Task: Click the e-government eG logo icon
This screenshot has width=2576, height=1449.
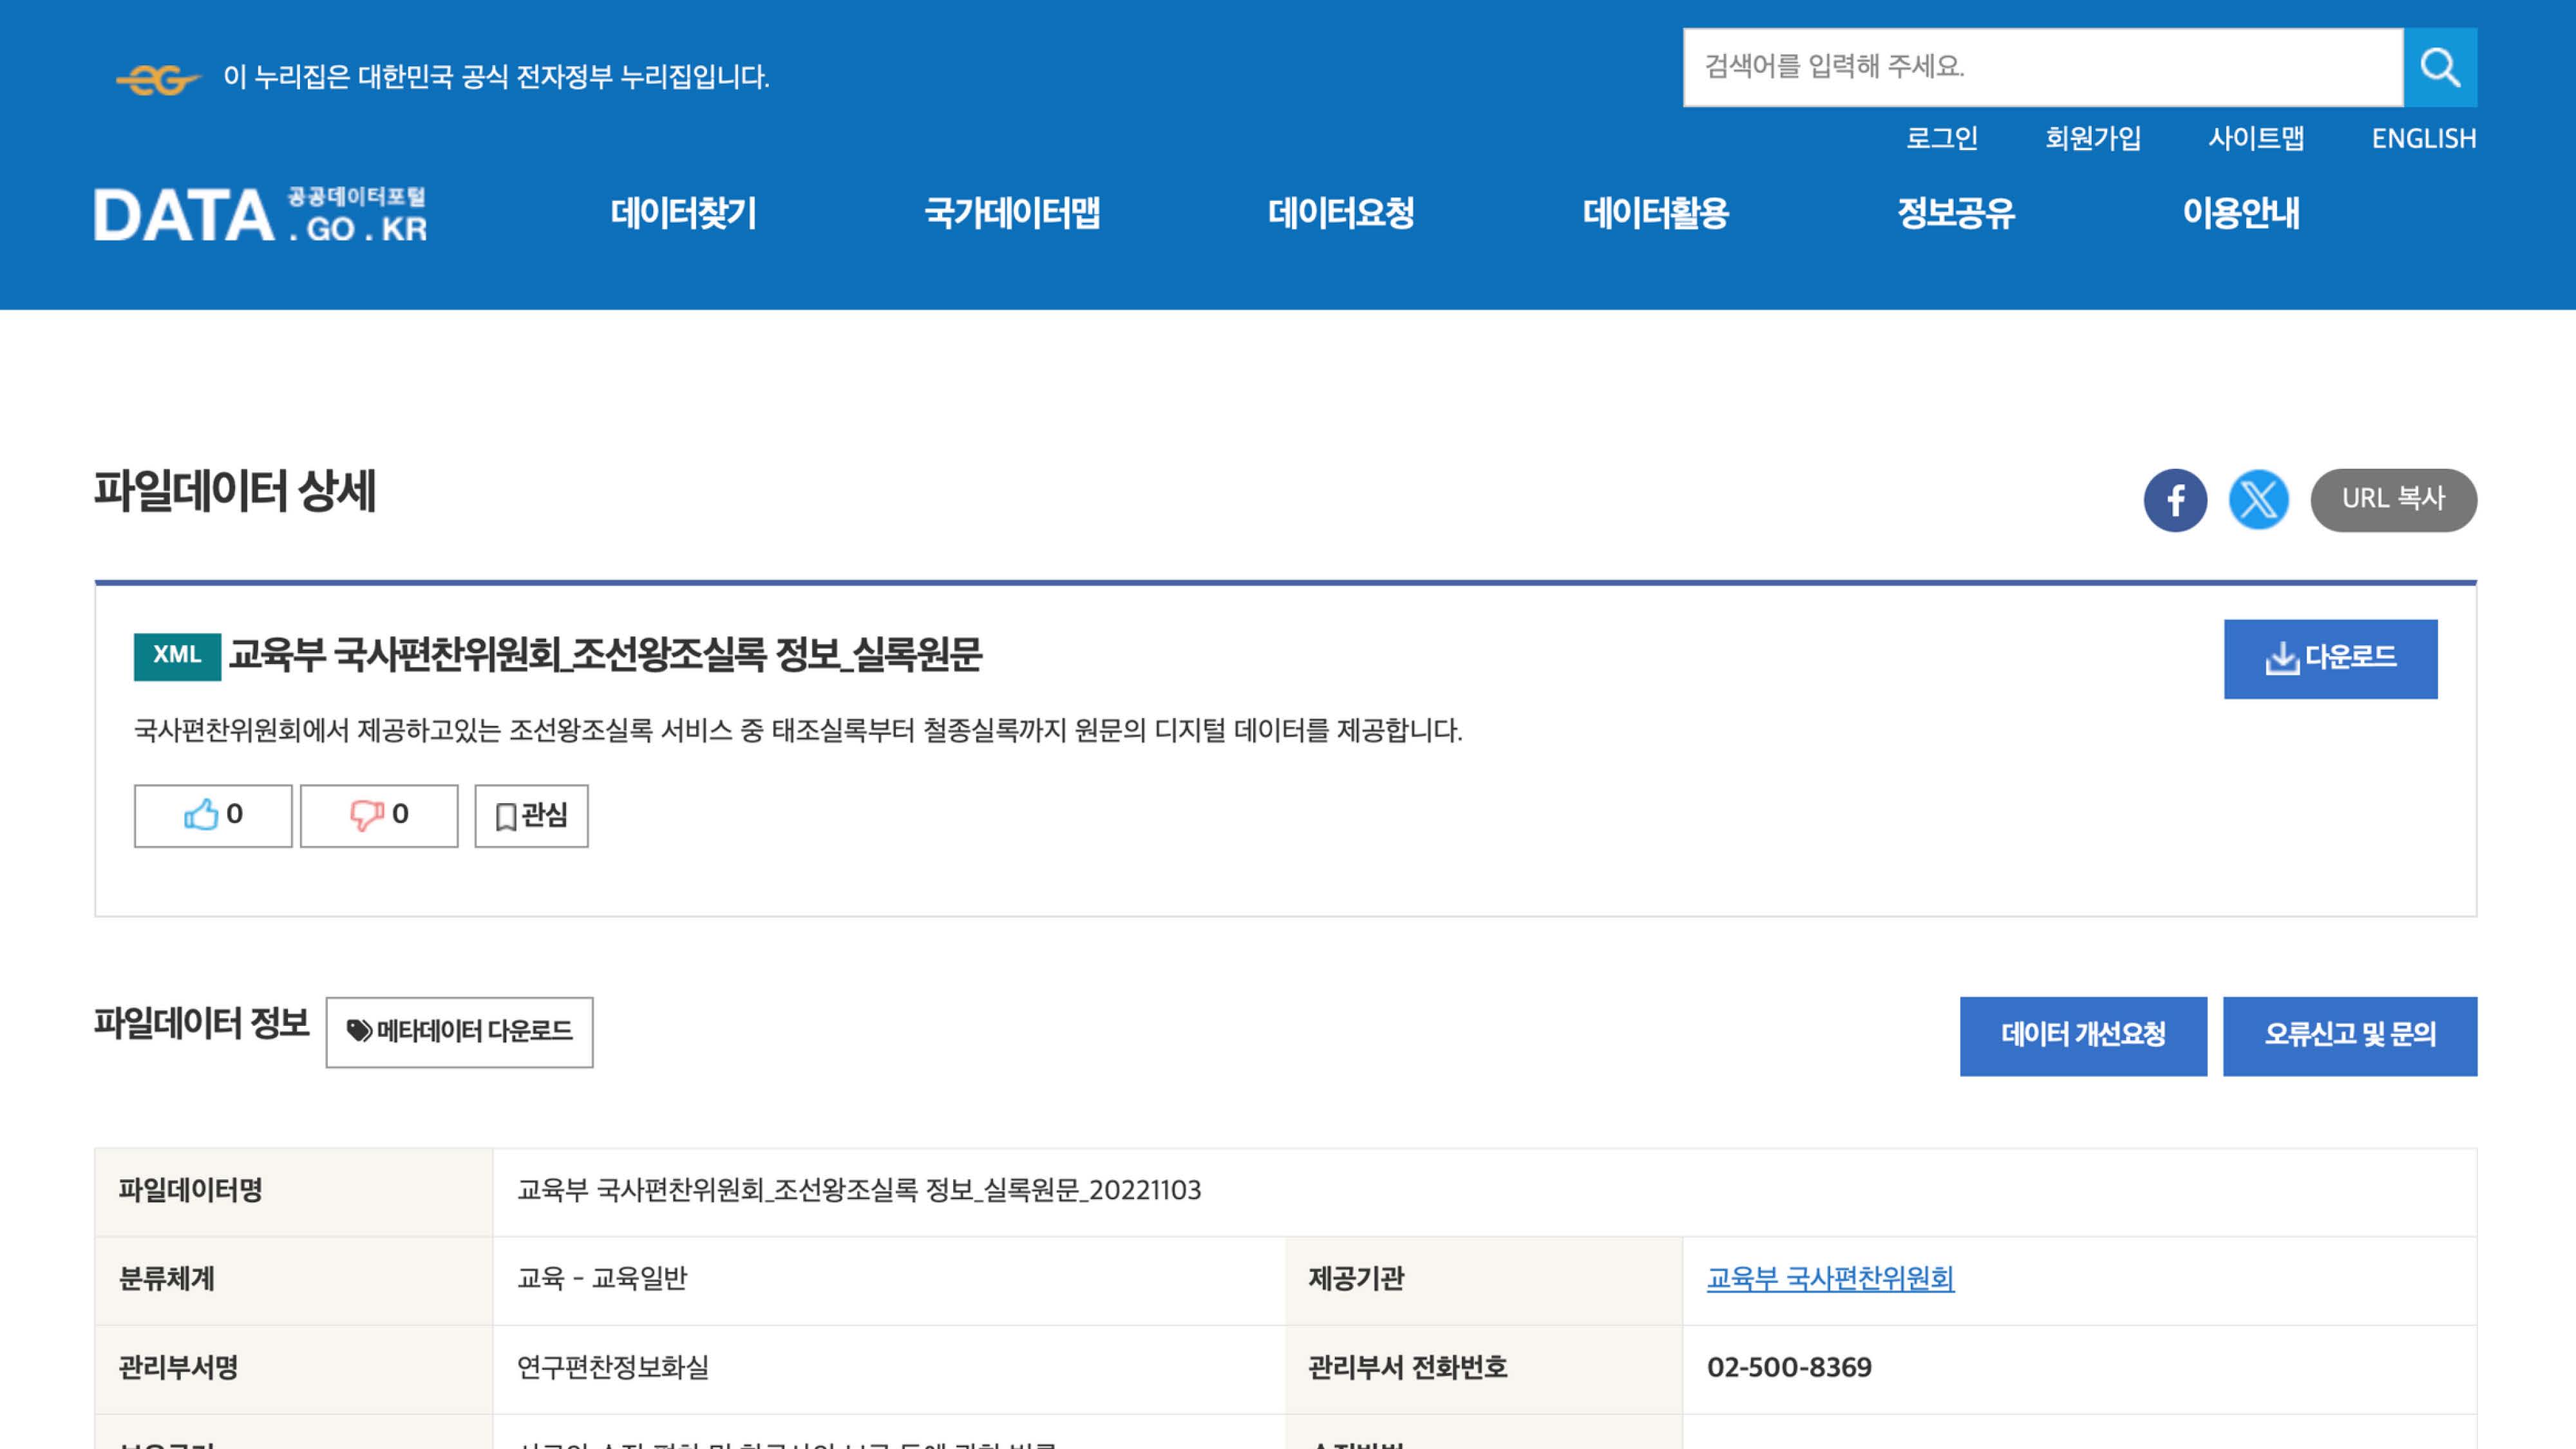Action: tap(158, 79)
